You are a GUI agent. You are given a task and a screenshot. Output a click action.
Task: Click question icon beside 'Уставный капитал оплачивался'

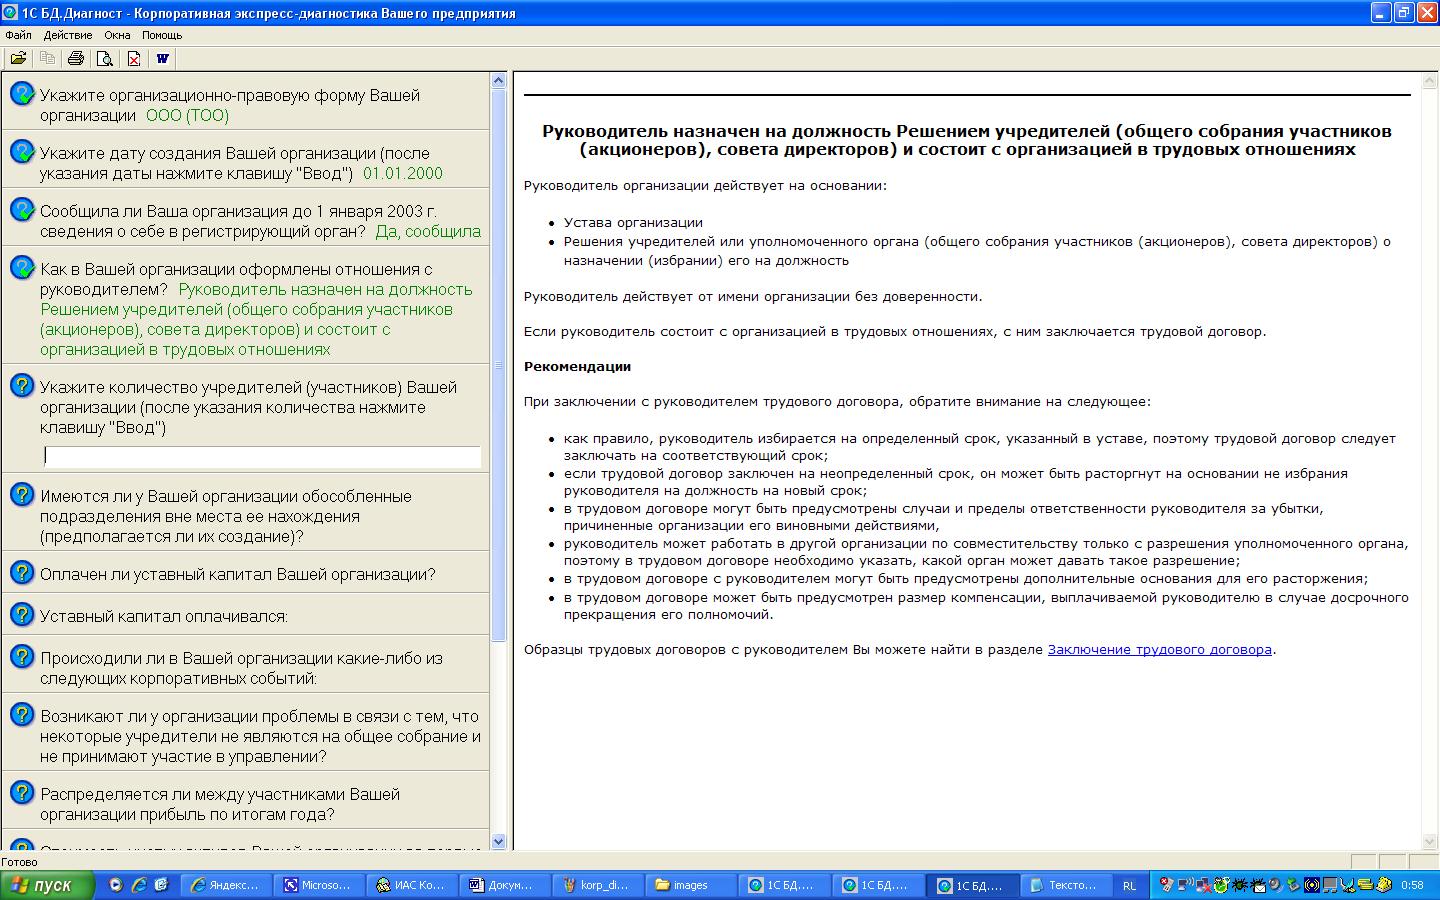tap(22, 614)
